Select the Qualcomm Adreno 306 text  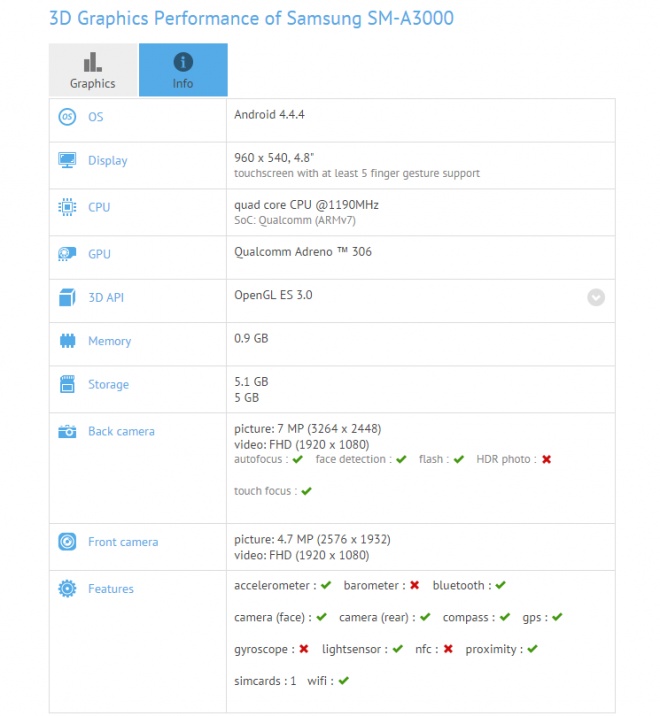[303, 252]
